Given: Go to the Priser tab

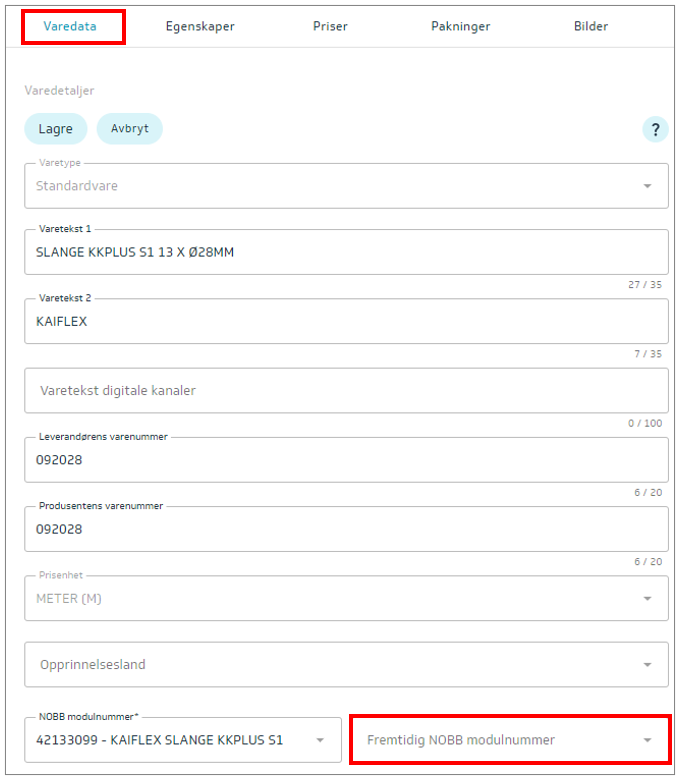Looking at the screenshot, I should [x=330, y=26].
